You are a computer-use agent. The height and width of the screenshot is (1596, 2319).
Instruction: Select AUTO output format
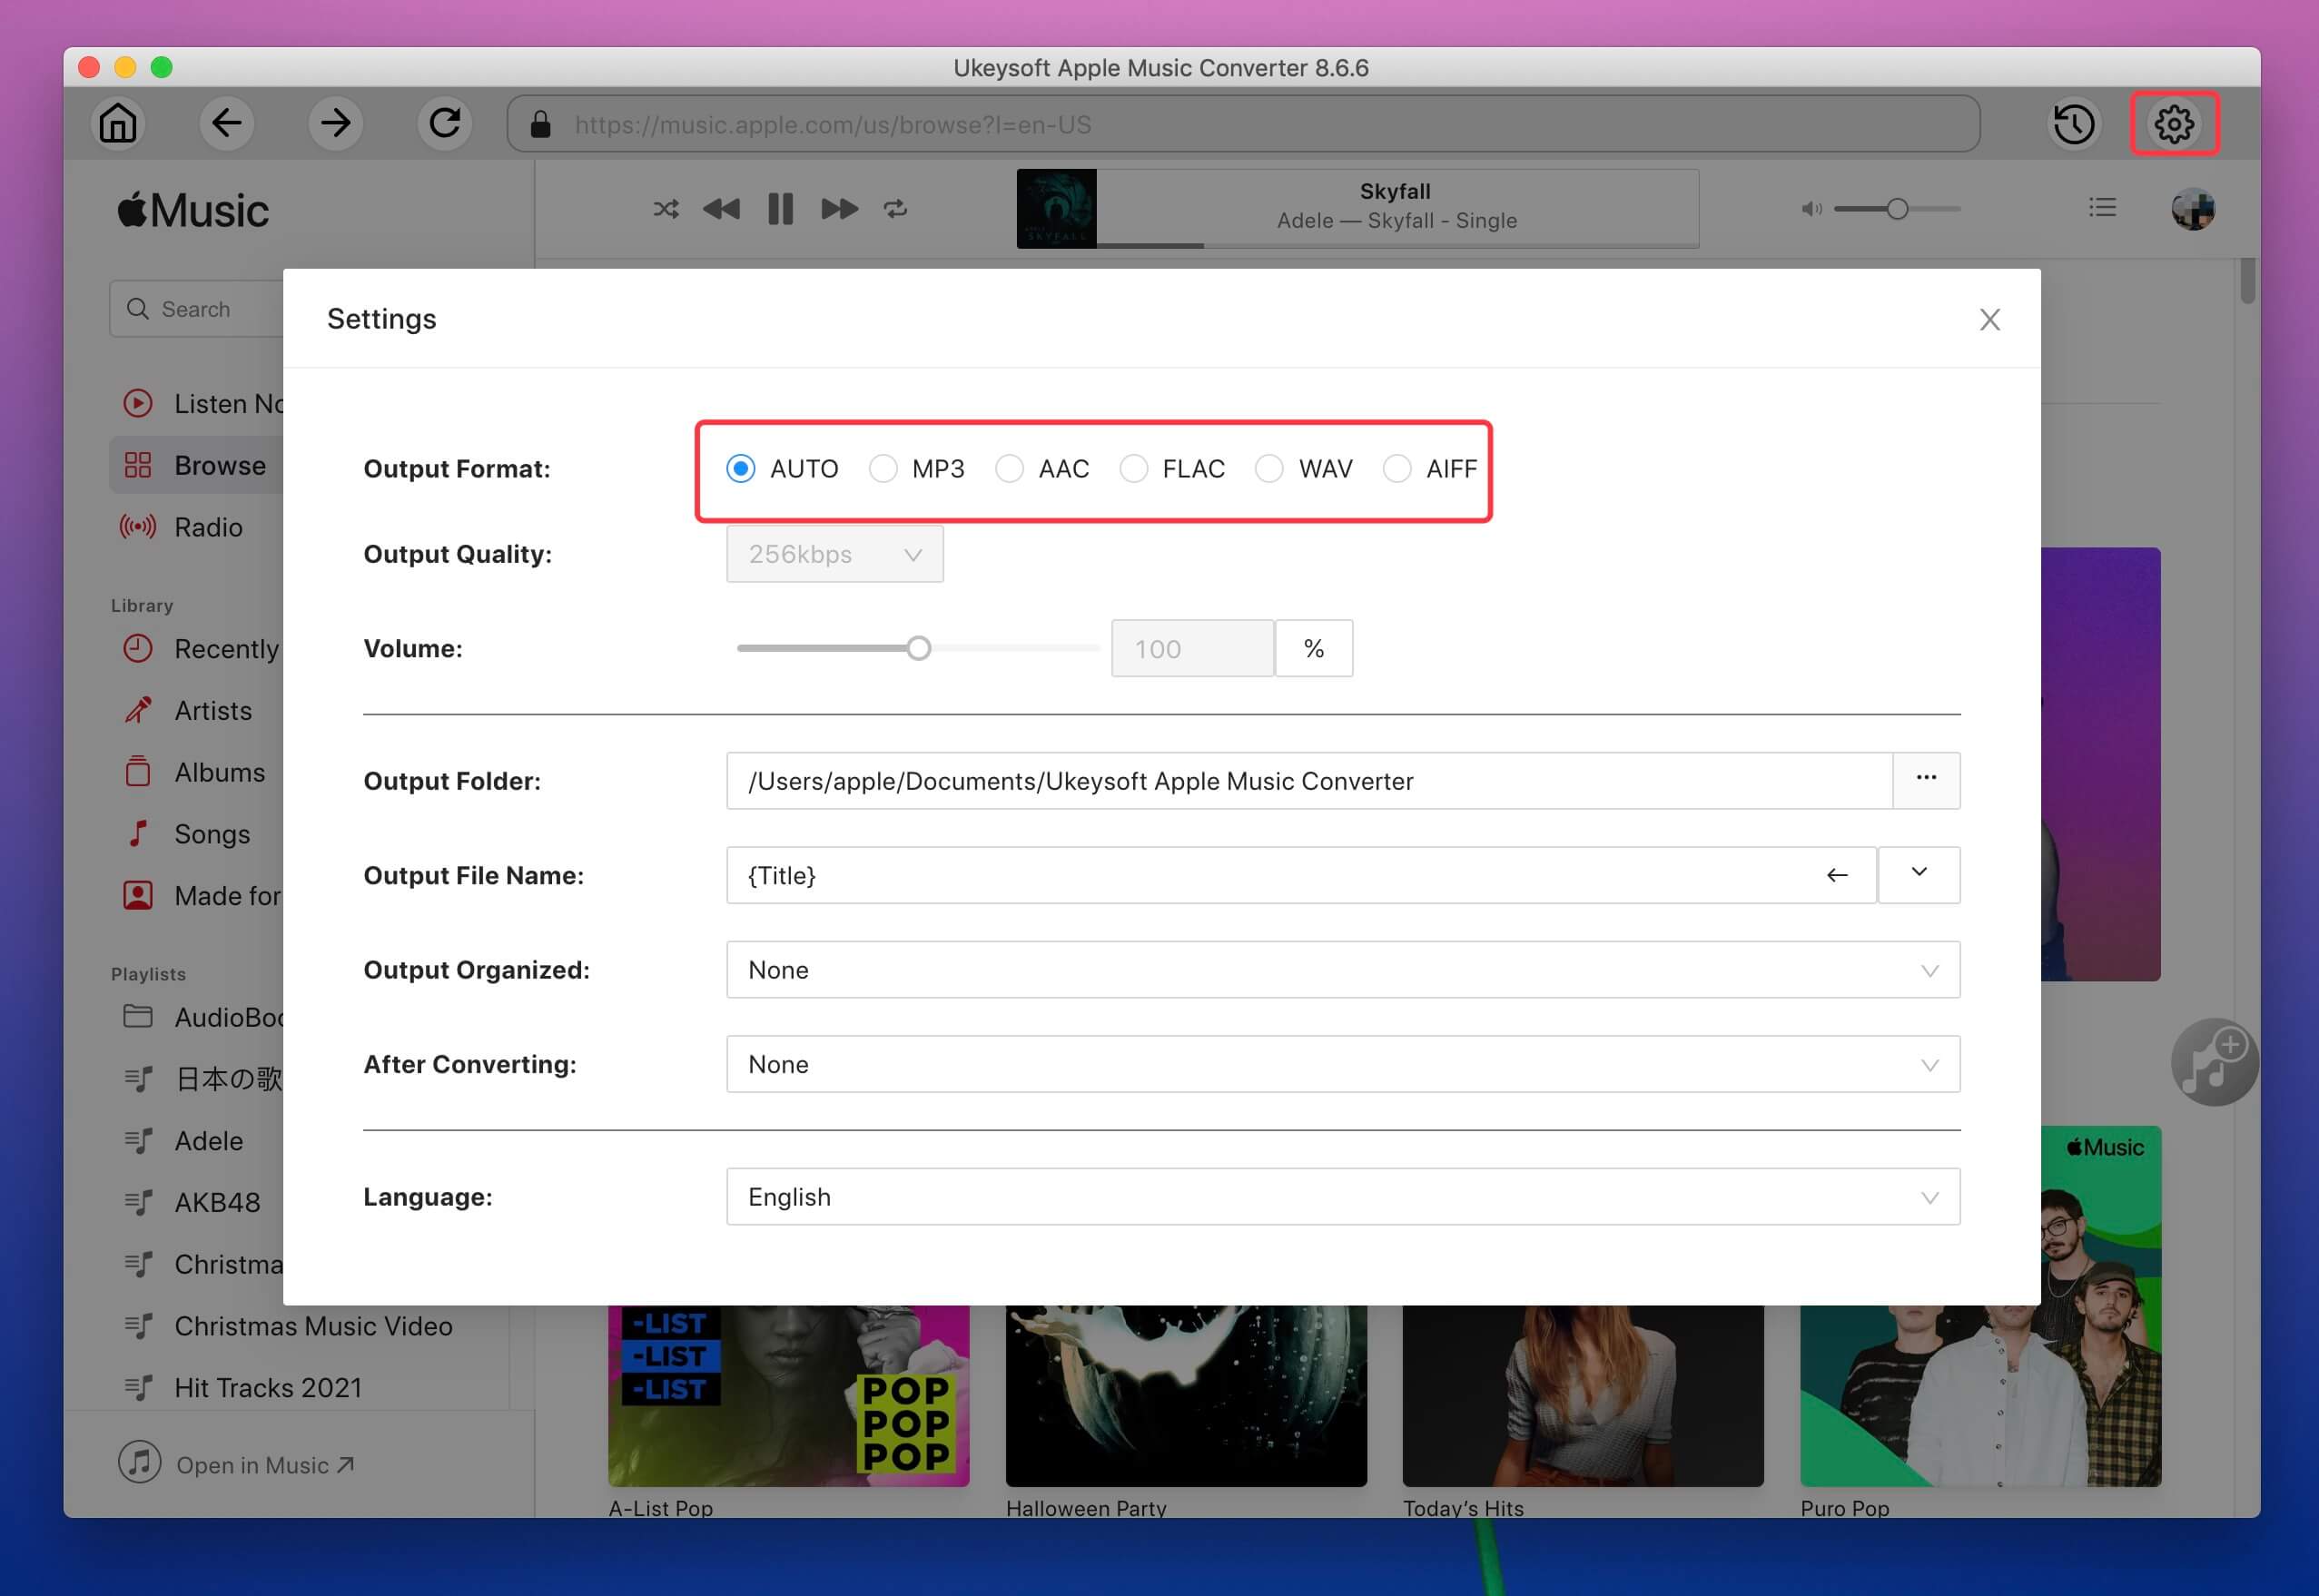(x=742, y=467)
